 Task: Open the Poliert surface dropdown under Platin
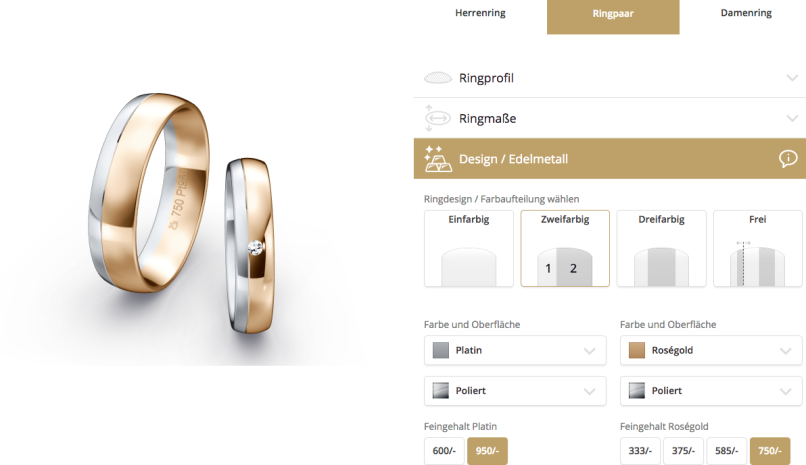pos(515,391)
